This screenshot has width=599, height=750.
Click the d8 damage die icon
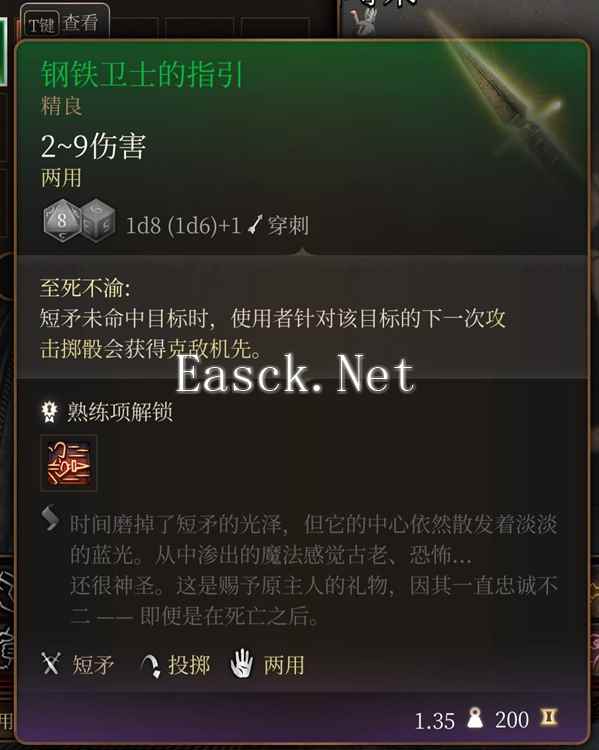(x=61, y=221)
